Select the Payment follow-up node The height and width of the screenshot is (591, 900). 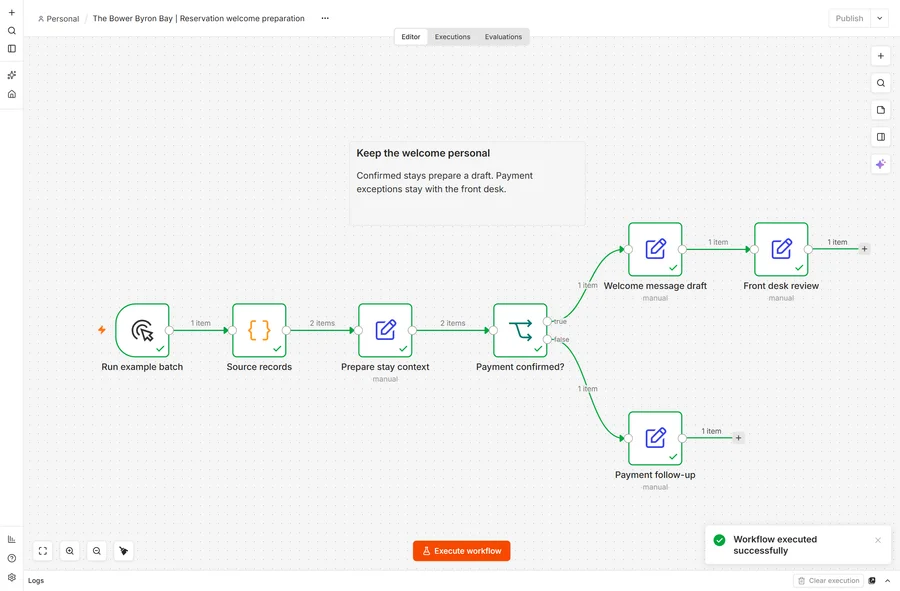(655, 438)
